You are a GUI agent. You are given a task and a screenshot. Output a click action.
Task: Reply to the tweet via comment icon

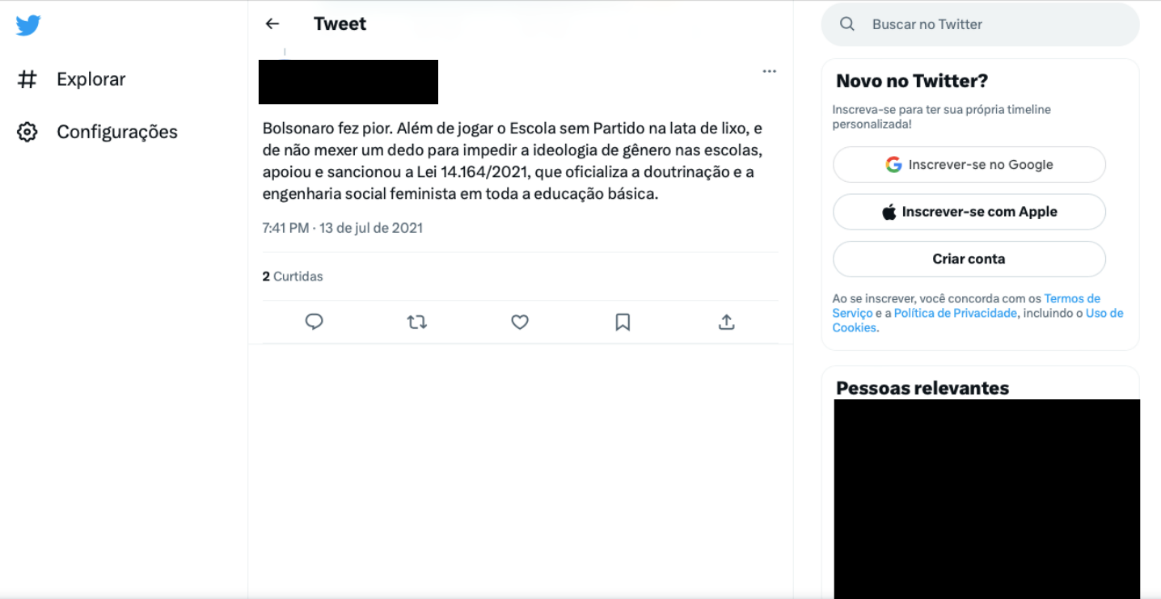pos(314,321)
